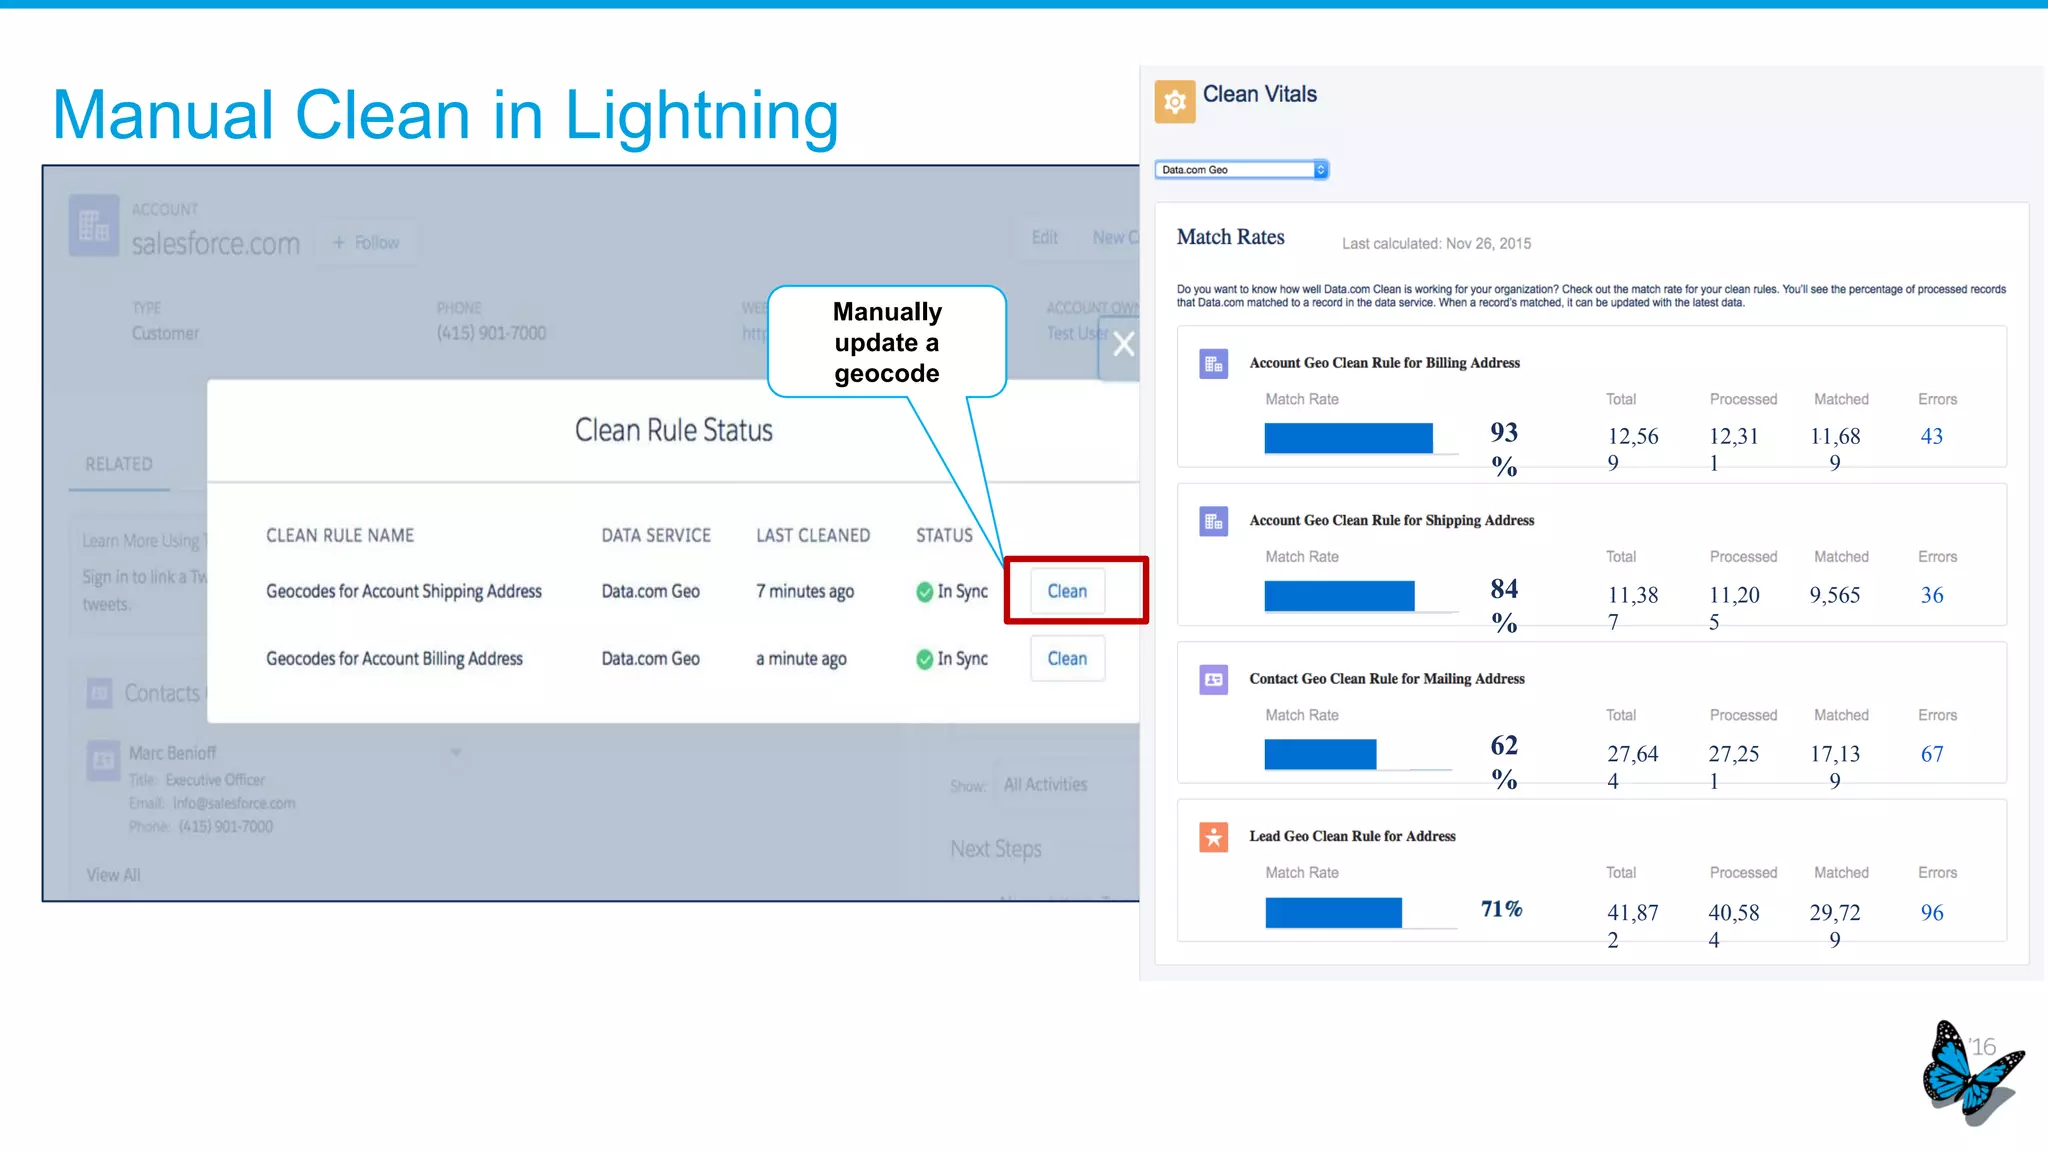
Task: Click Clean for Account Billing Address geocodes
Action: click(1067, 658)
